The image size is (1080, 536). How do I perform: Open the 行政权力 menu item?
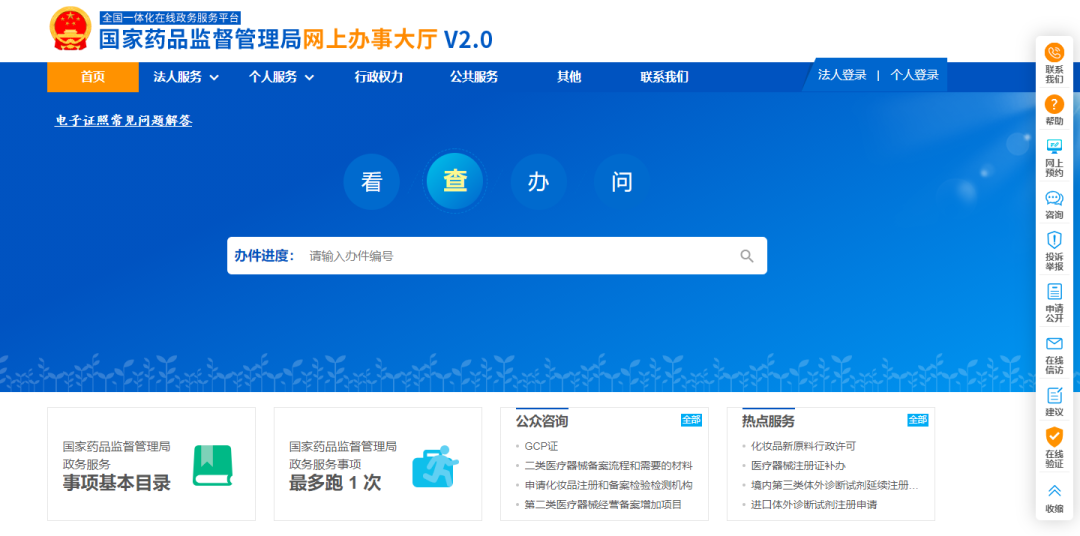pyautogui.click(x=379, y=77)
